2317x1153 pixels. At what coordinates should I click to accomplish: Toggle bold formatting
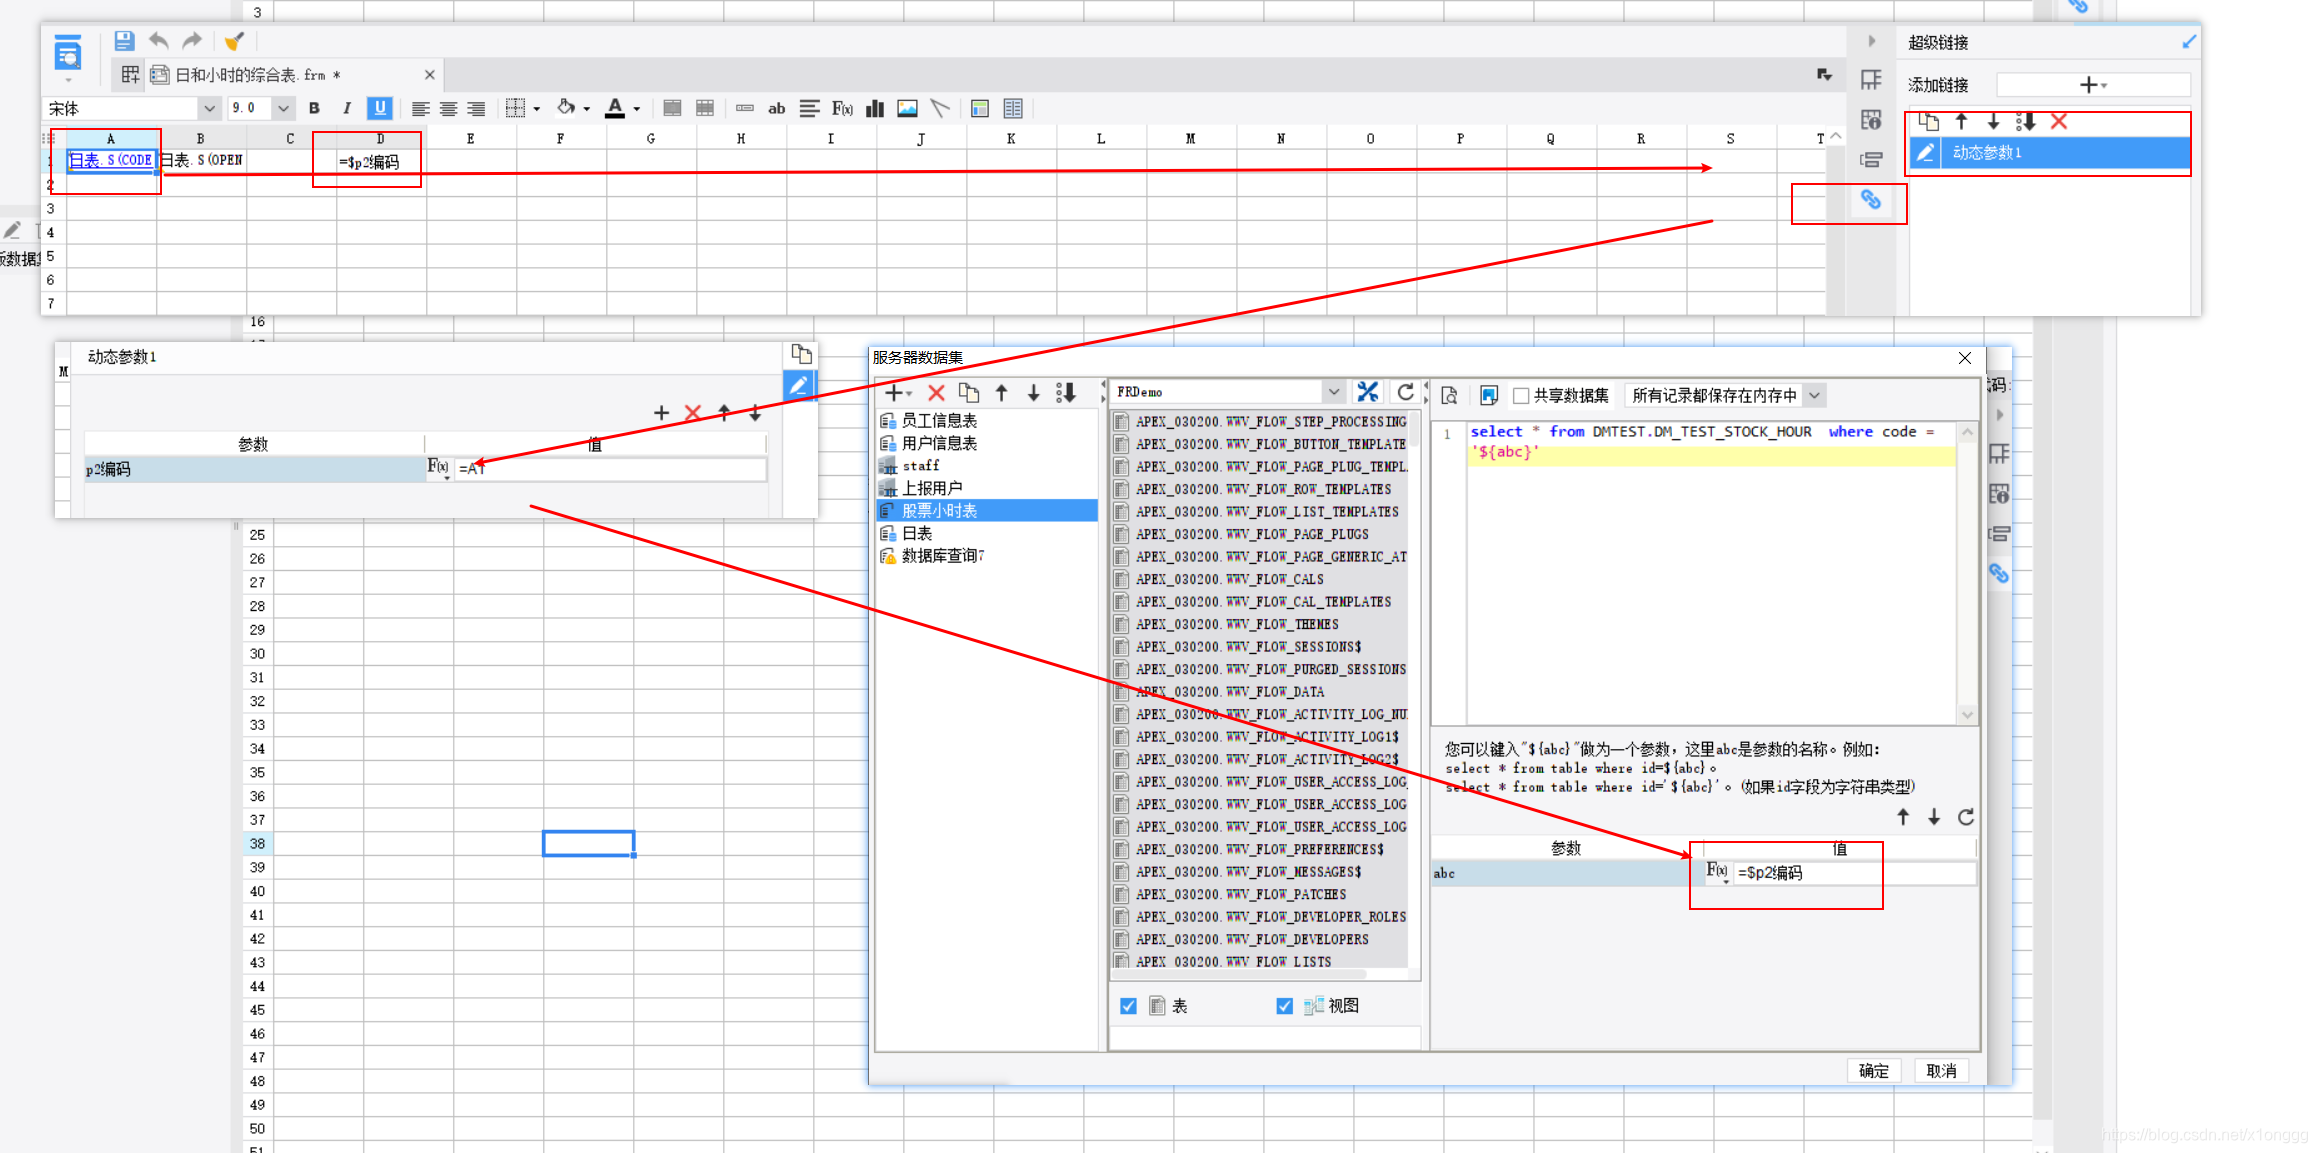(x=314, y=108)
